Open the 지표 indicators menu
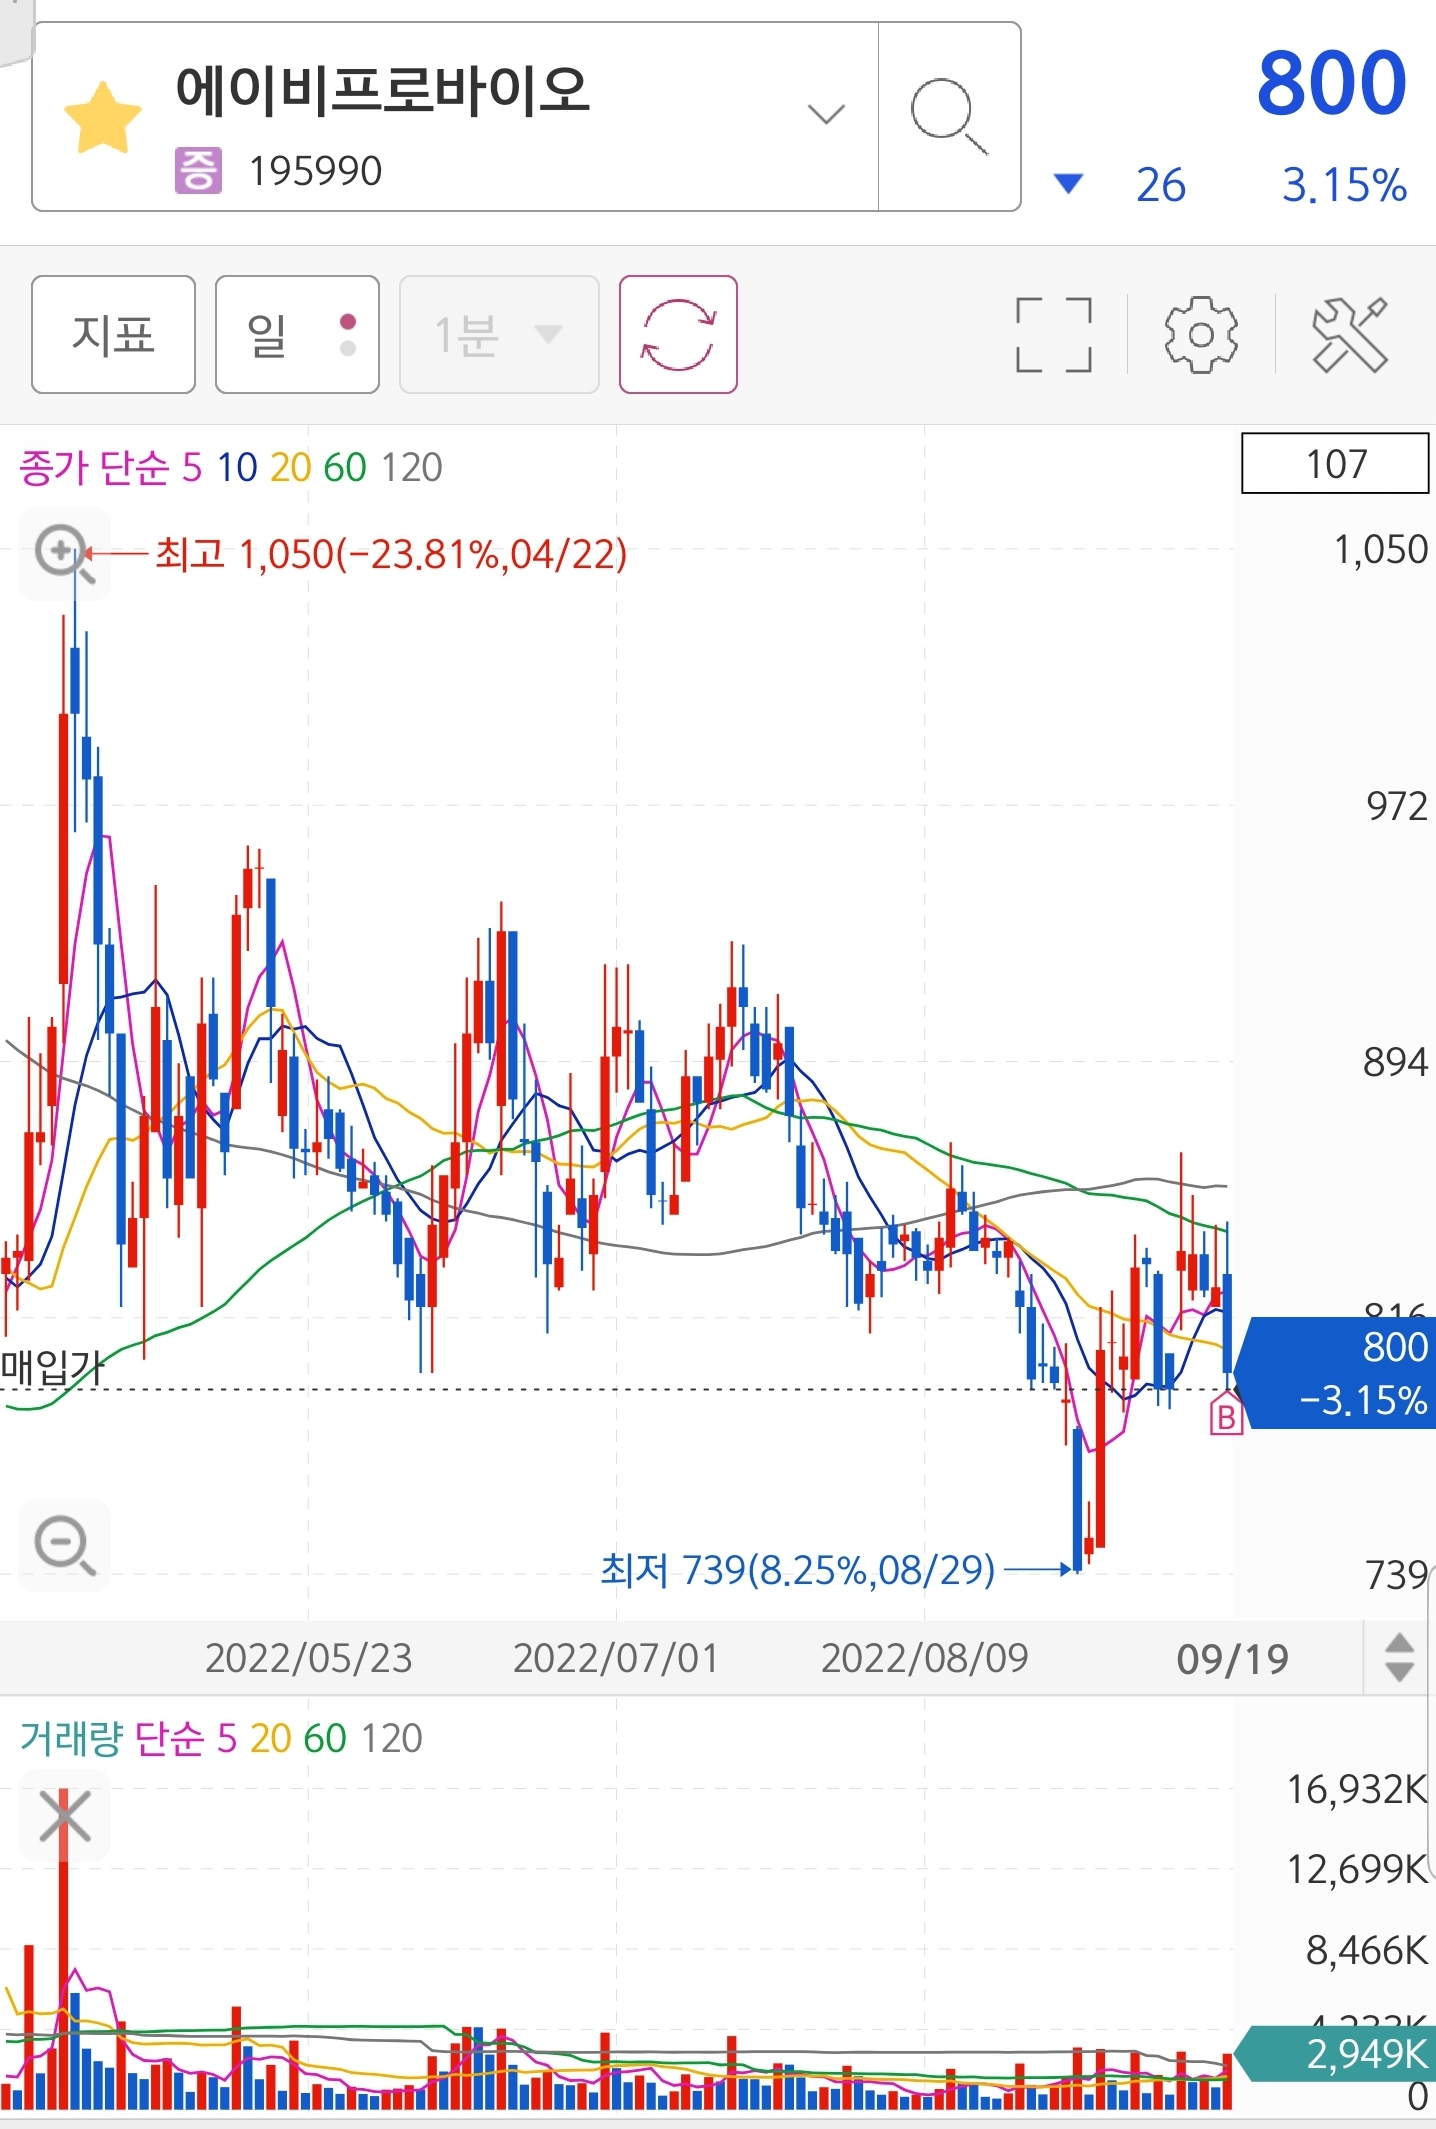This screenshot has width=1436, height=2129. (113, 334)
